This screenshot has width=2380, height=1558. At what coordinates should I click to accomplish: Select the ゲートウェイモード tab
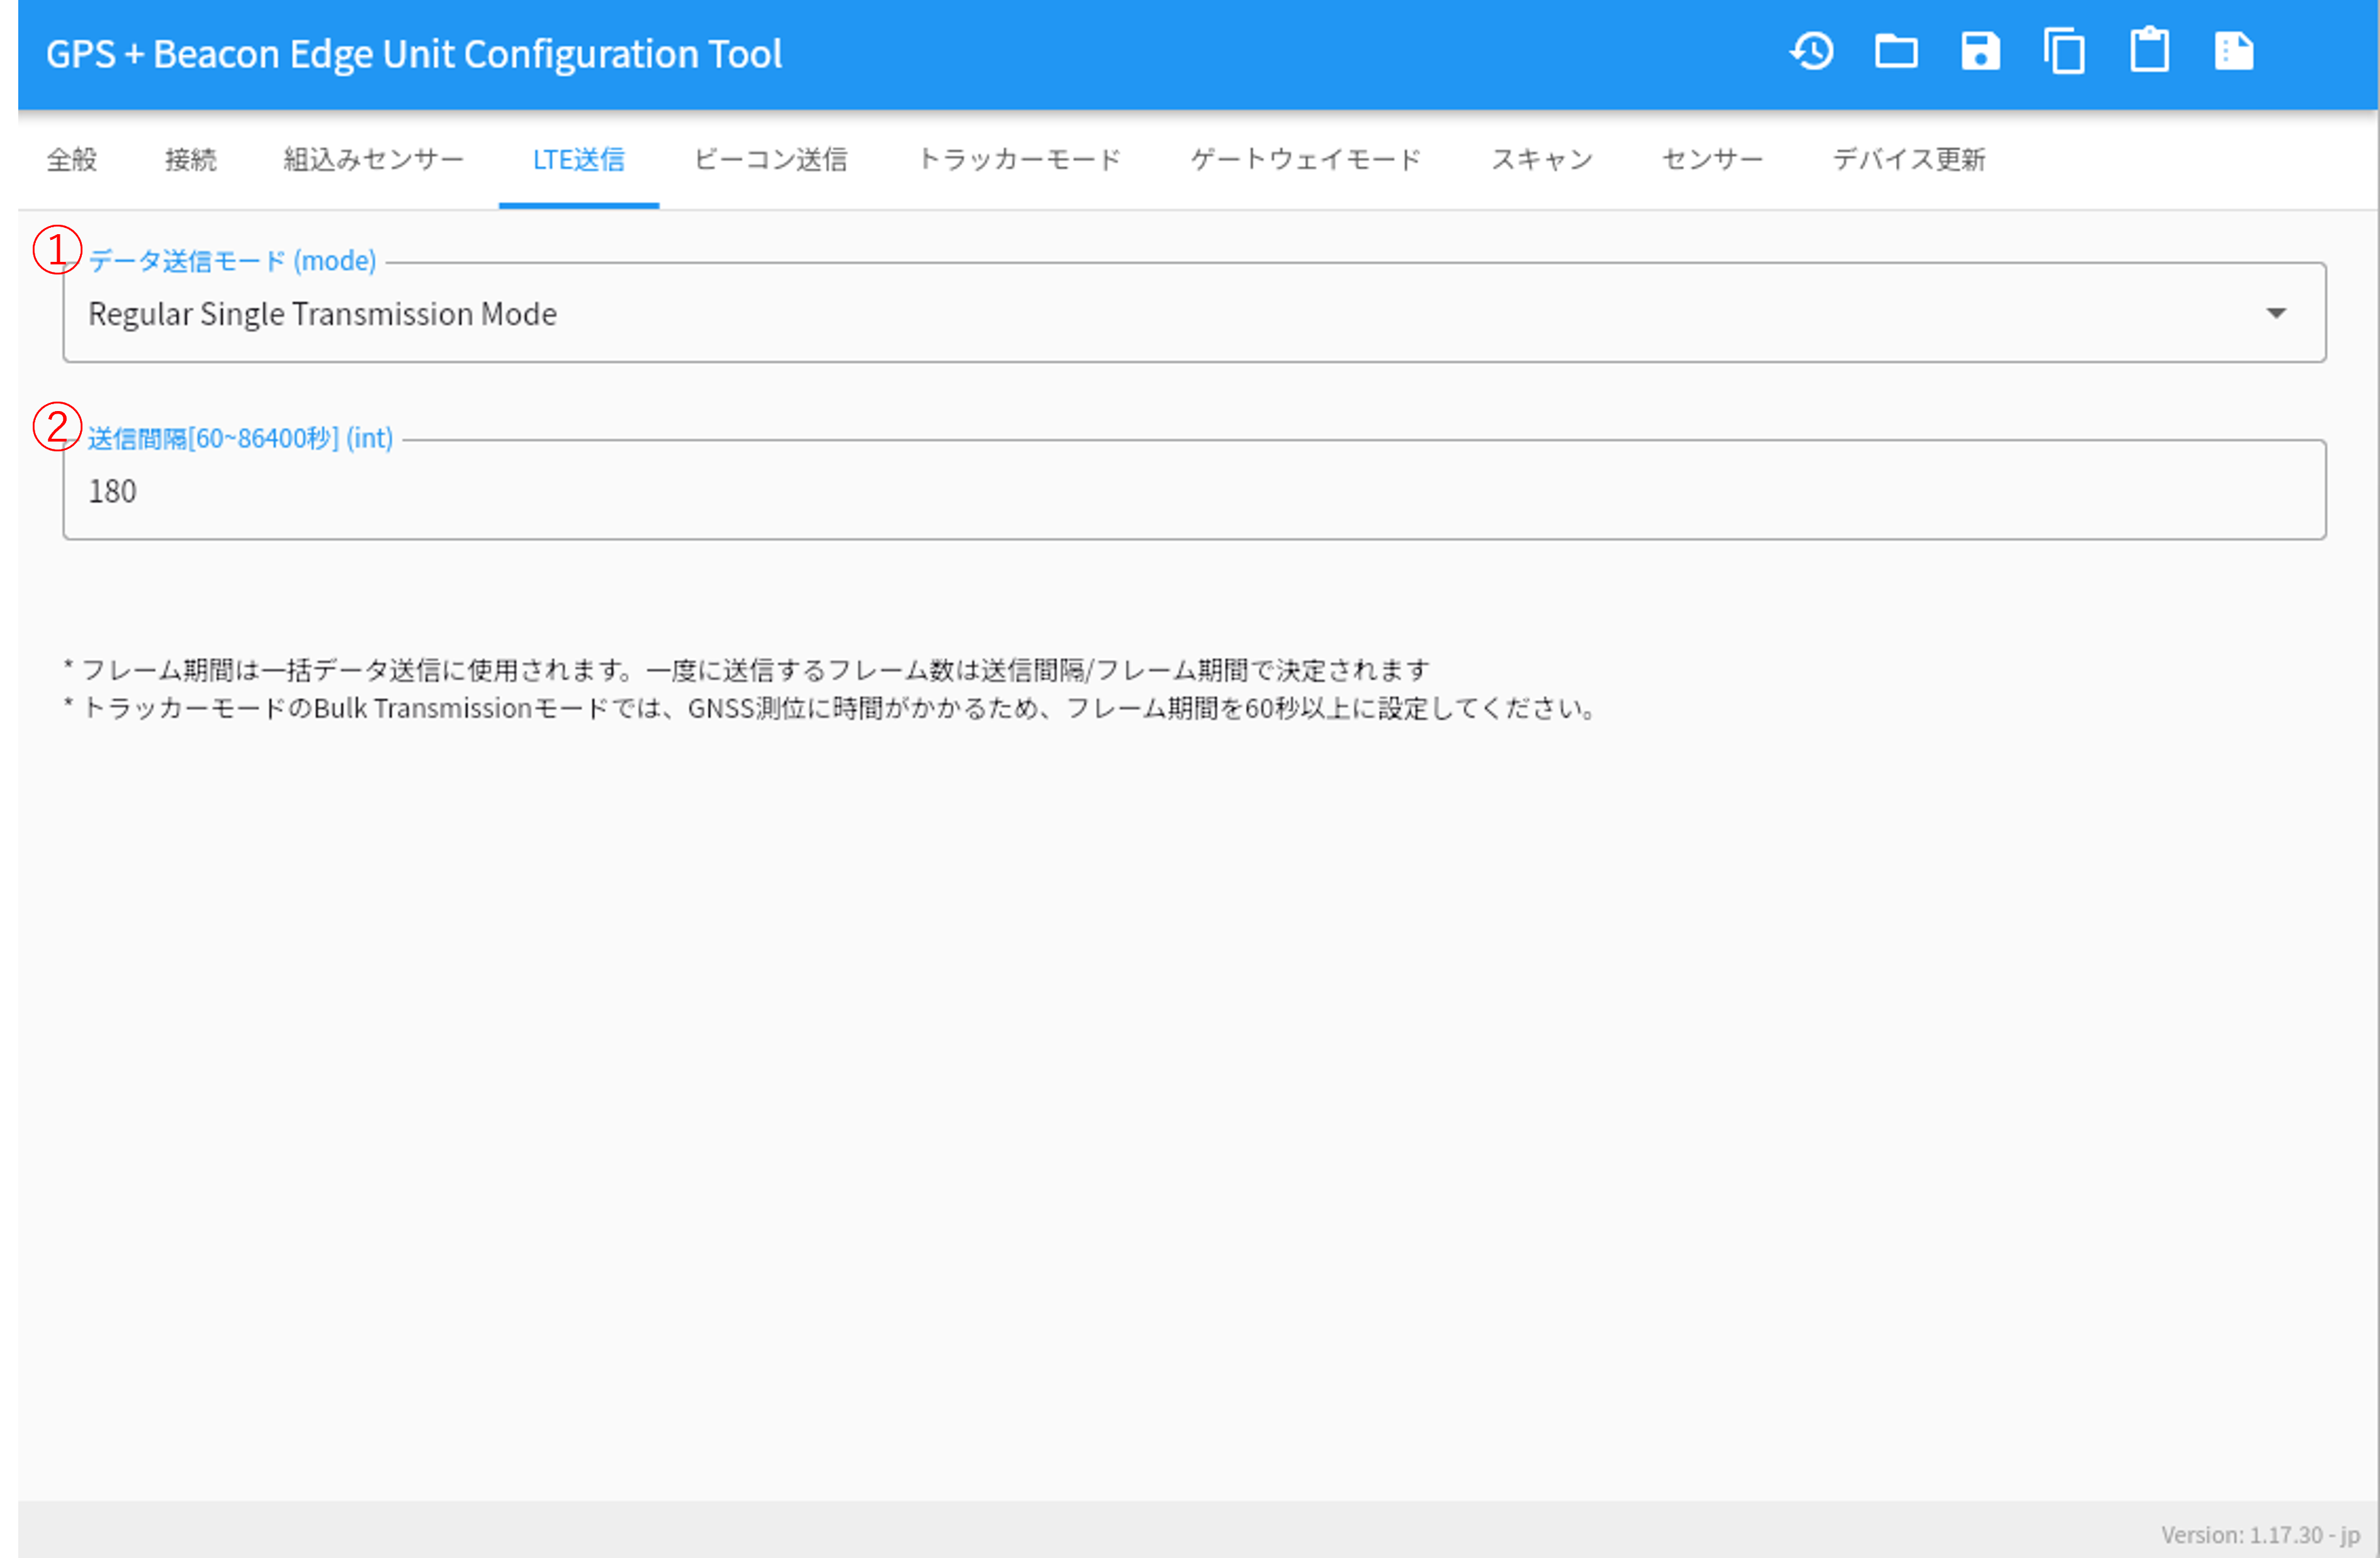pyautogui.click(x=1306, y=160)
